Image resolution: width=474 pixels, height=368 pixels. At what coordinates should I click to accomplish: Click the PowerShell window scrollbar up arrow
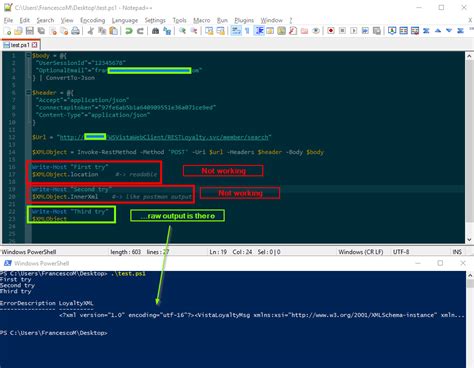[x=470, y=275]
